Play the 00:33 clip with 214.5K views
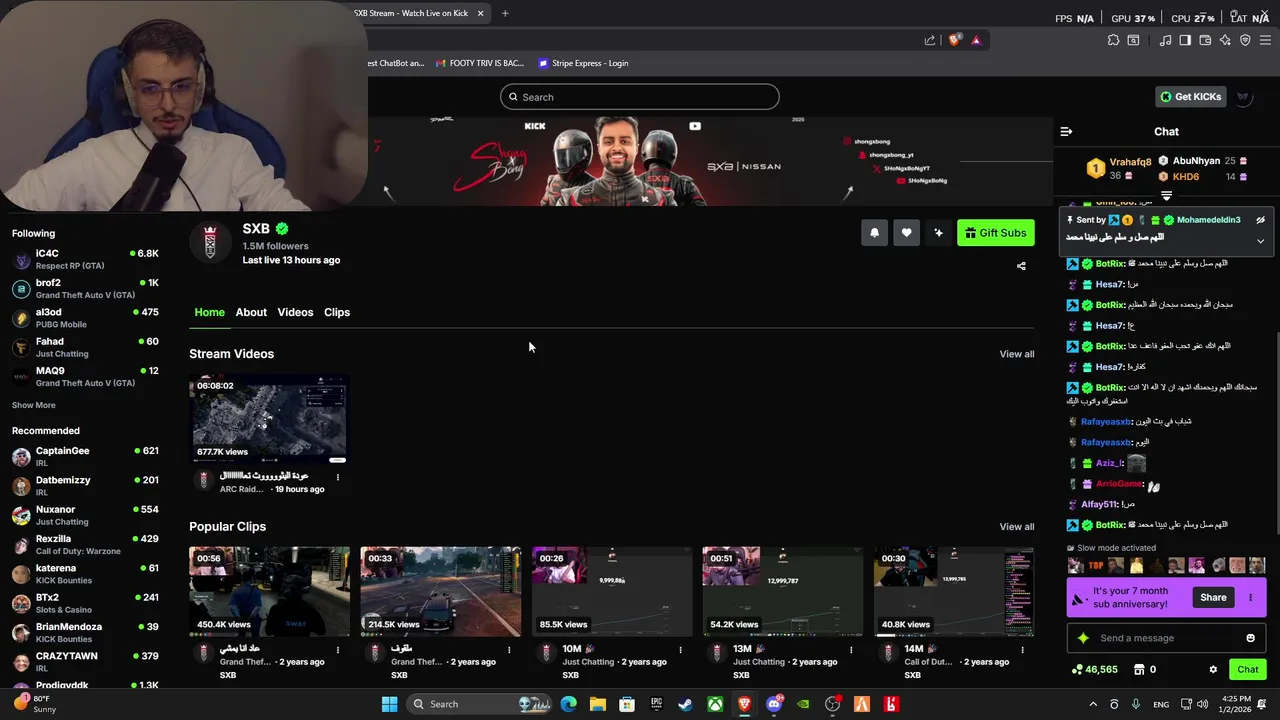 440,591
